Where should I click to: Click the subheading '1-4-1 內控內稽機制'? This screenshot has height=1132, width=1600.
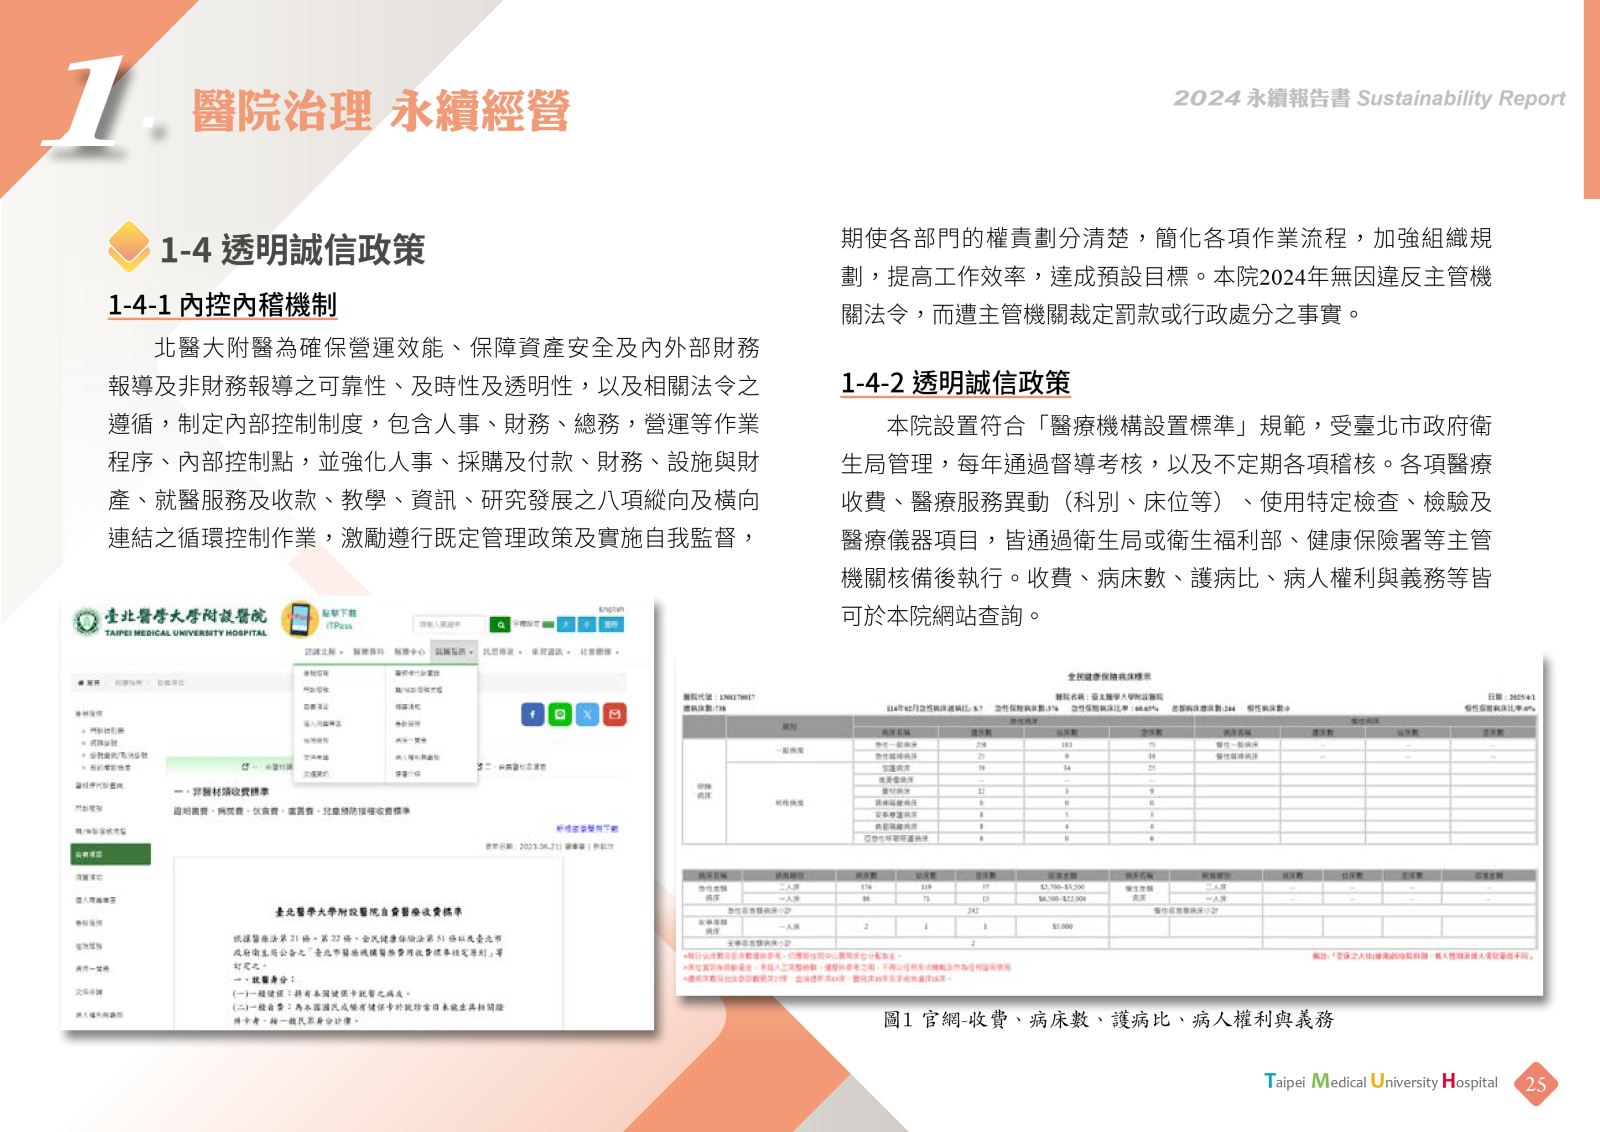coord(222,305)
